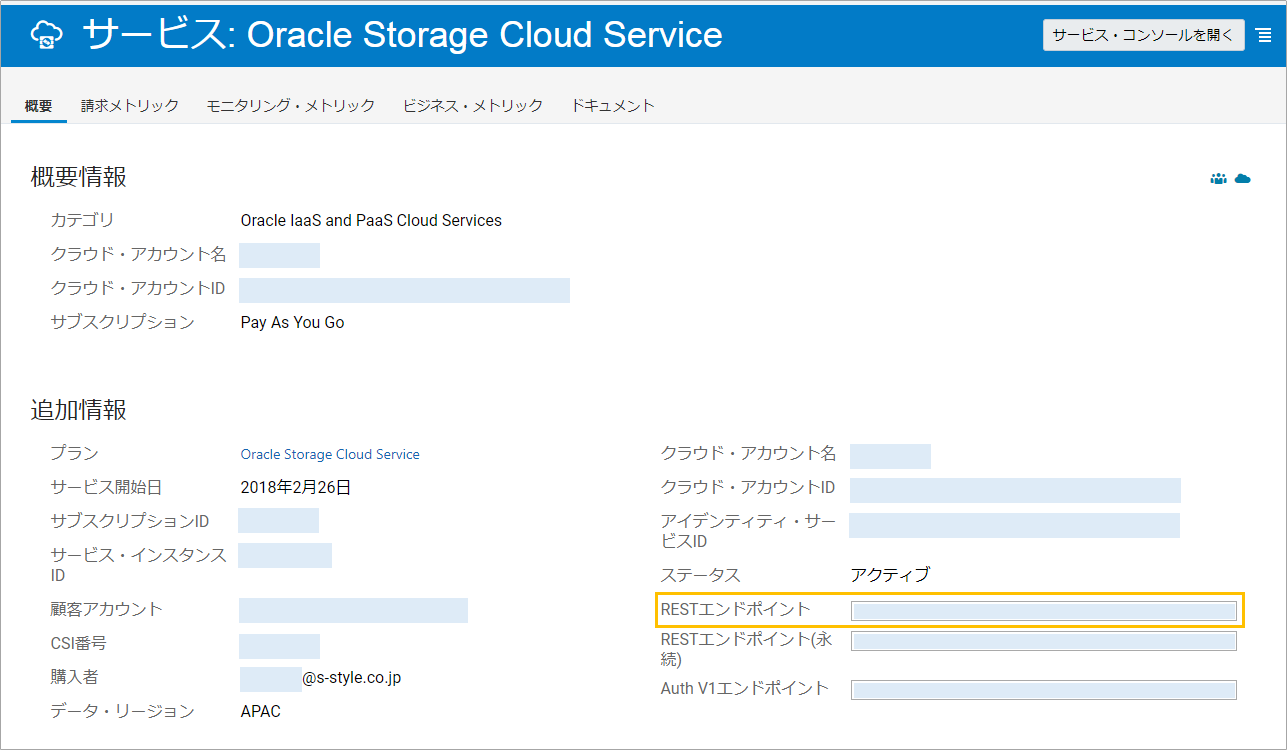Click the アクティブ status value
Image resolution: width=1287 pixels, height=750 pixels.
pos(890,575)
